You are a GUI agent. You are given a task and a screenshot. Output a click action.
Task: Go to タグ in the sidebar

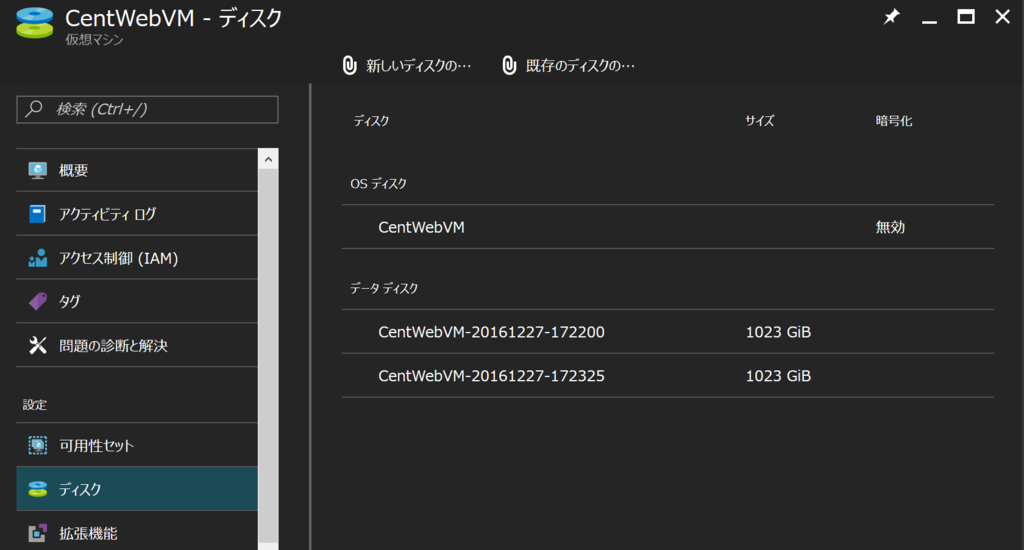[x=137, y=301]
